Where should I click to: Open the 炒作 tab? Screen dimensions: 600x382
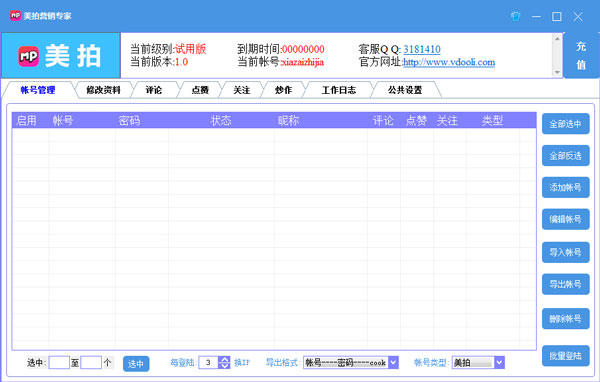(284, 90)
